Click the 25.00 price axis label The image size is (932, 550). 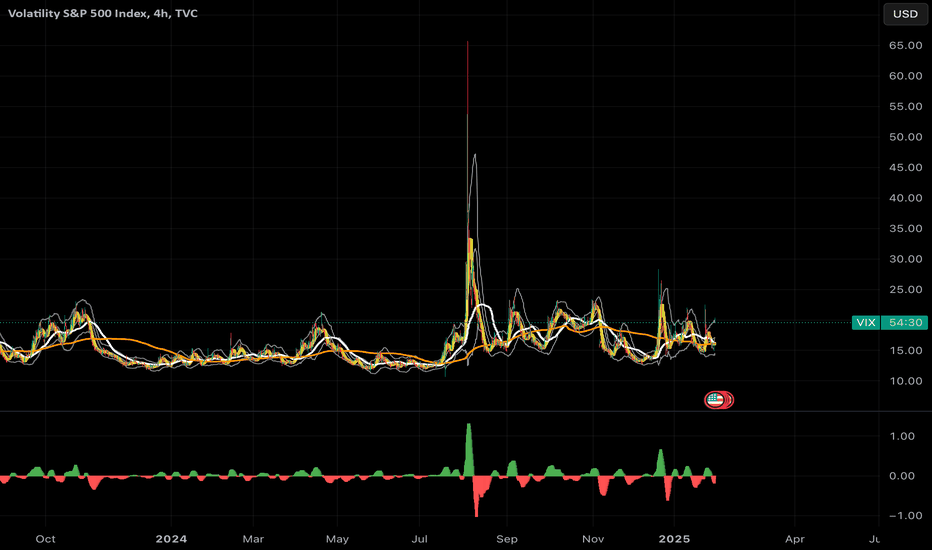click(x=905, y=290)
